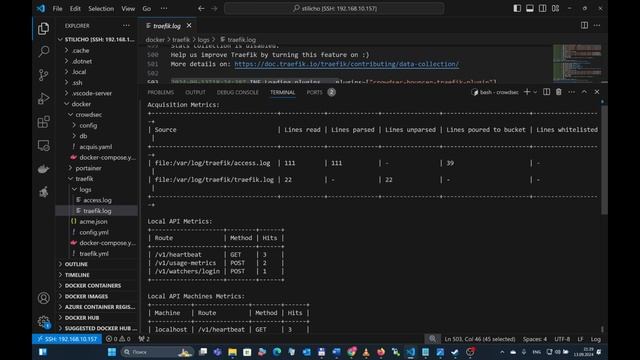
Task: Switch to the OUTPUT tab
Action: pos(195,92)
